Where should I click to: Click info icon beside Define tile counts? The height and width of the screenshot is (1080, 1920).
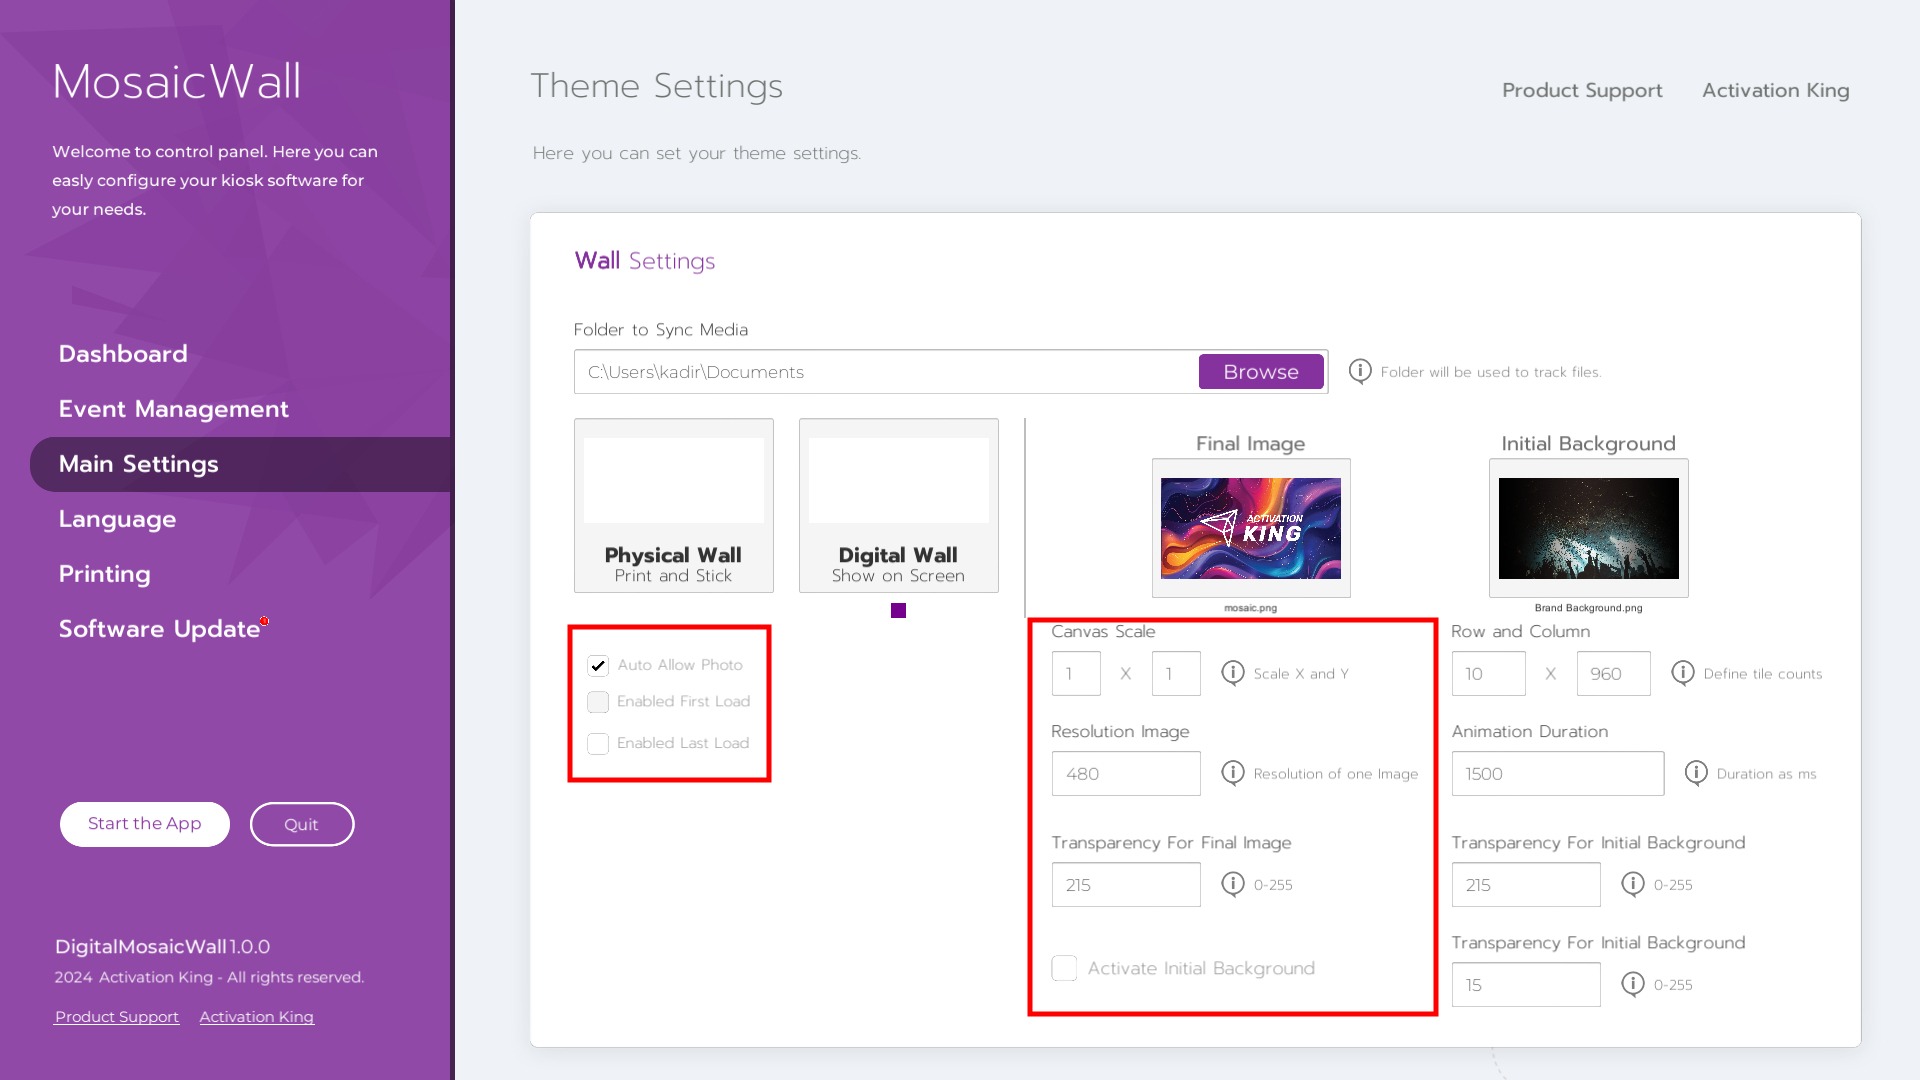coord(1683,673)
